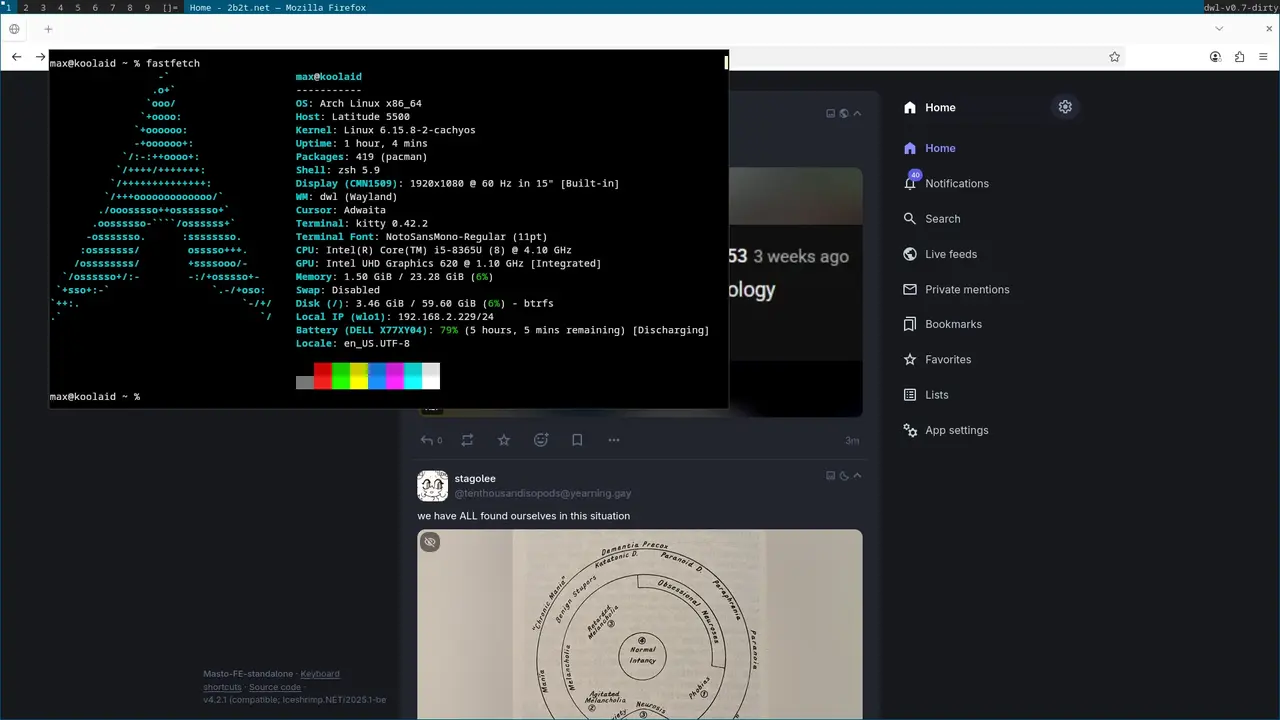This screenshot has width=1280, height=720.
Task: Open the Source code link in footer
Action: pyautogui.click(x=274, y=687)
